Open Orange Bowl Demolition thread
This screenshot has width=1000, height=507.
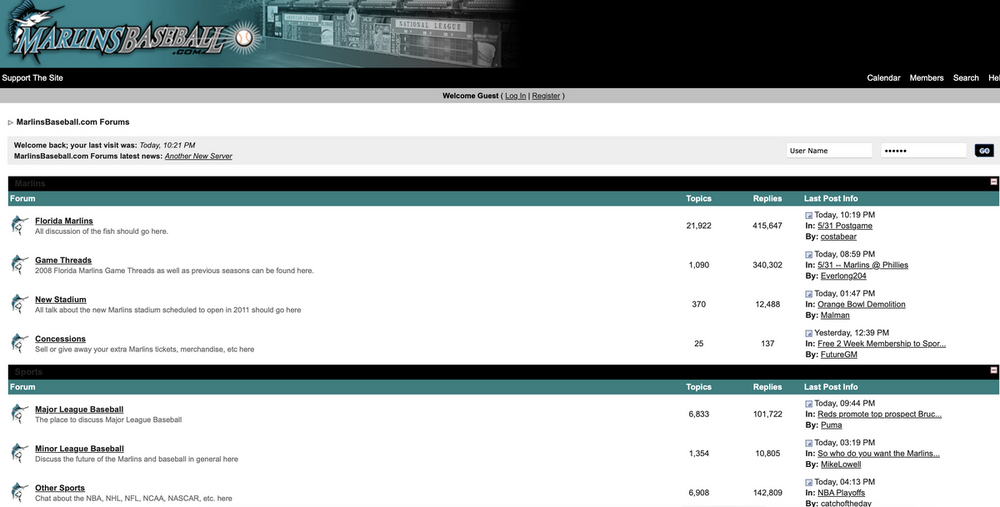(861, 304)
